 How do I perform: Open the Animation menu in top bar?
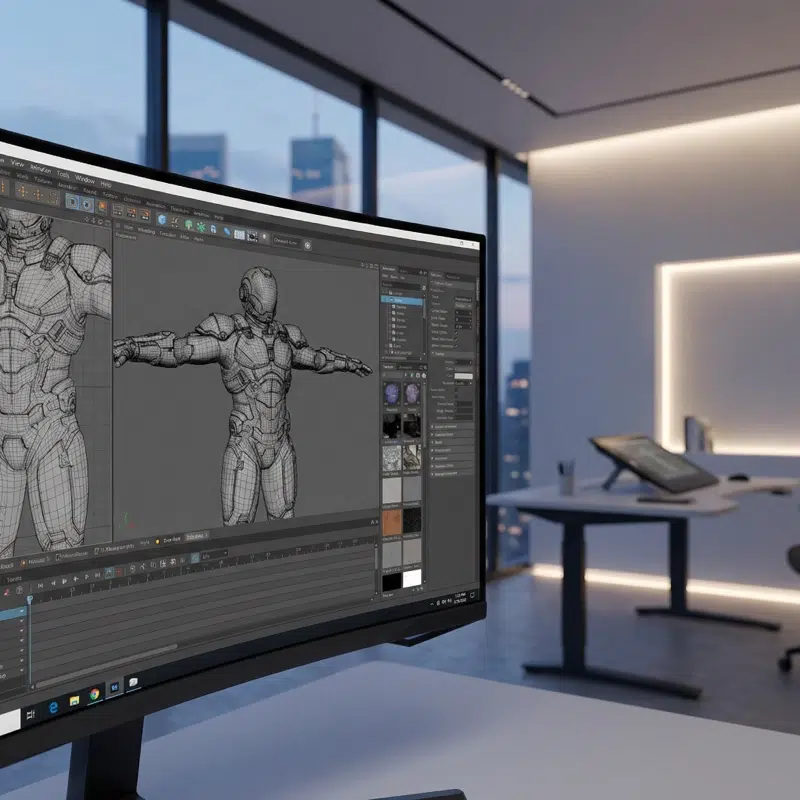point(40,169)
